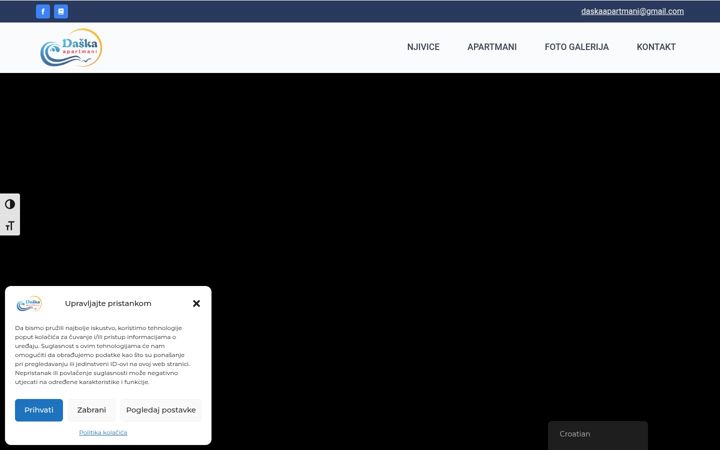Click the Upravljajte pristankom heading
The width and height of the screenshot is (720, 450).
[x=108, y=304]
